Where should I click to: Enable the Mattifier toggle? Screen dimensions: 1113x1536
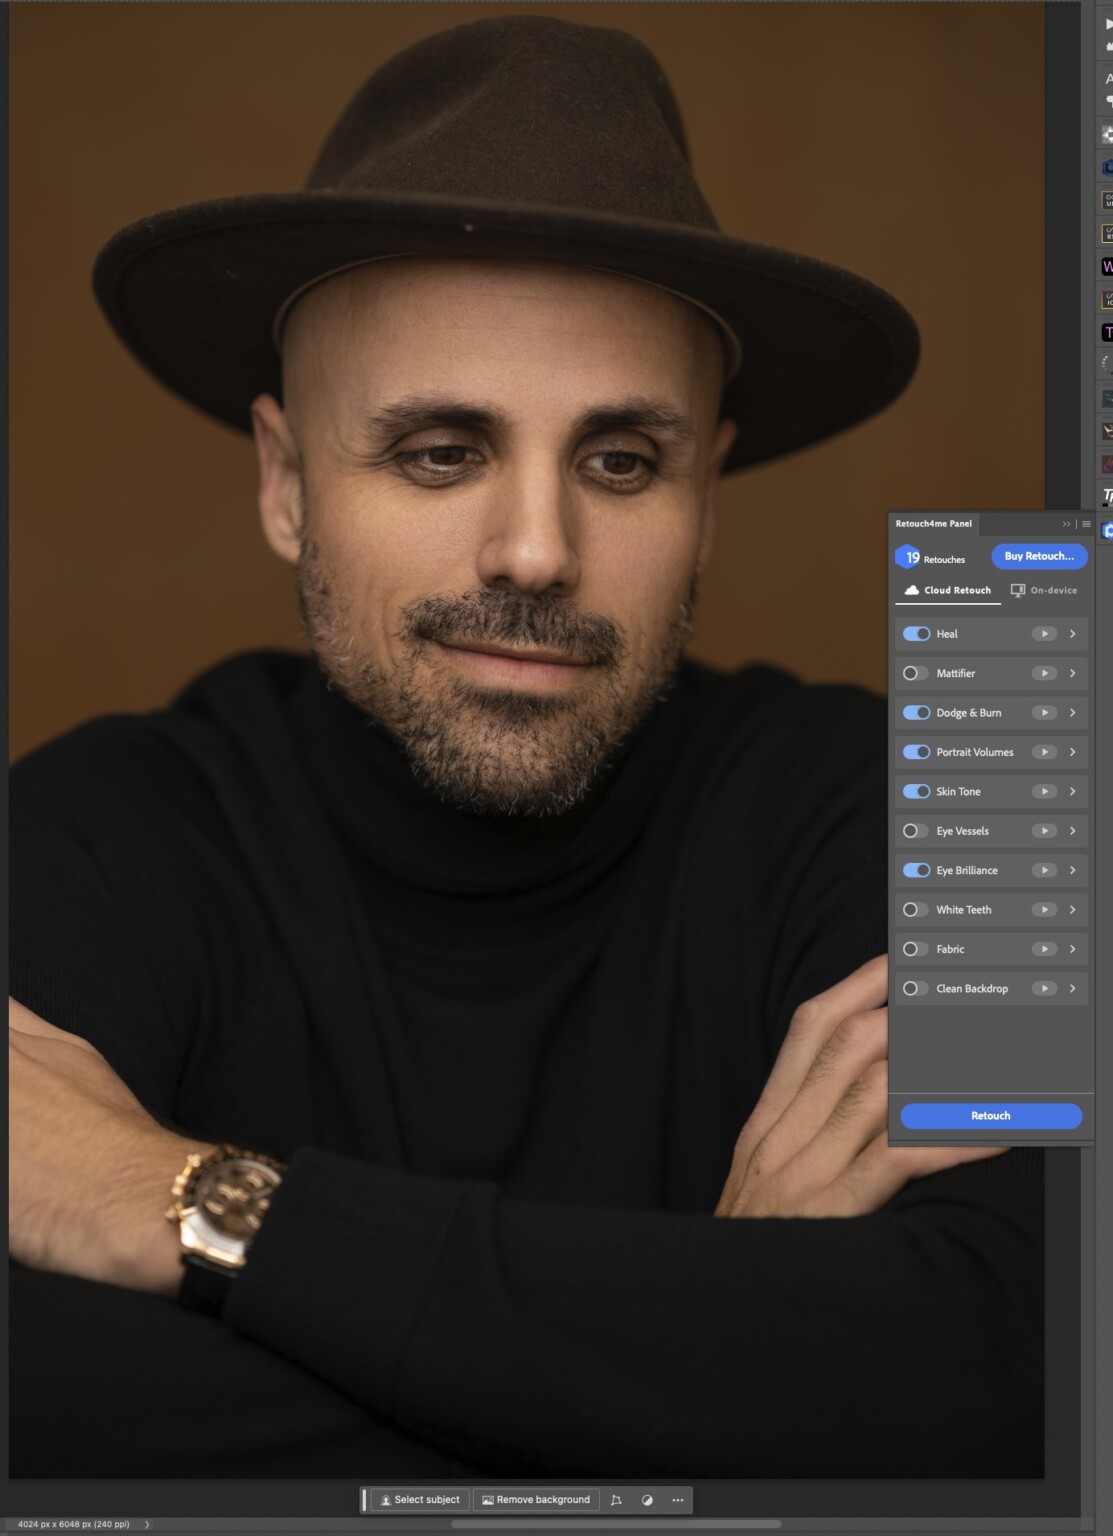pyautogui.click(x=916, y=673)
